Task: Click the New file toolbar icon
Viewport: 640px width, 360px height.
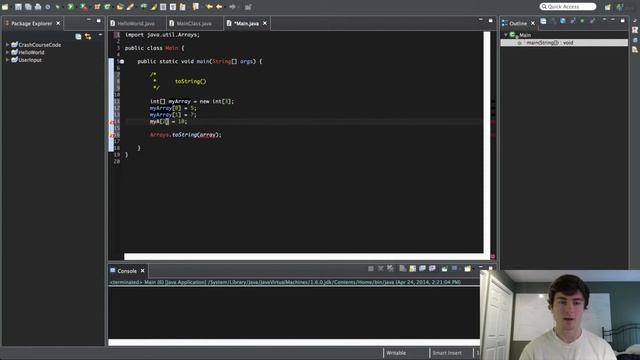Action: 5,7
